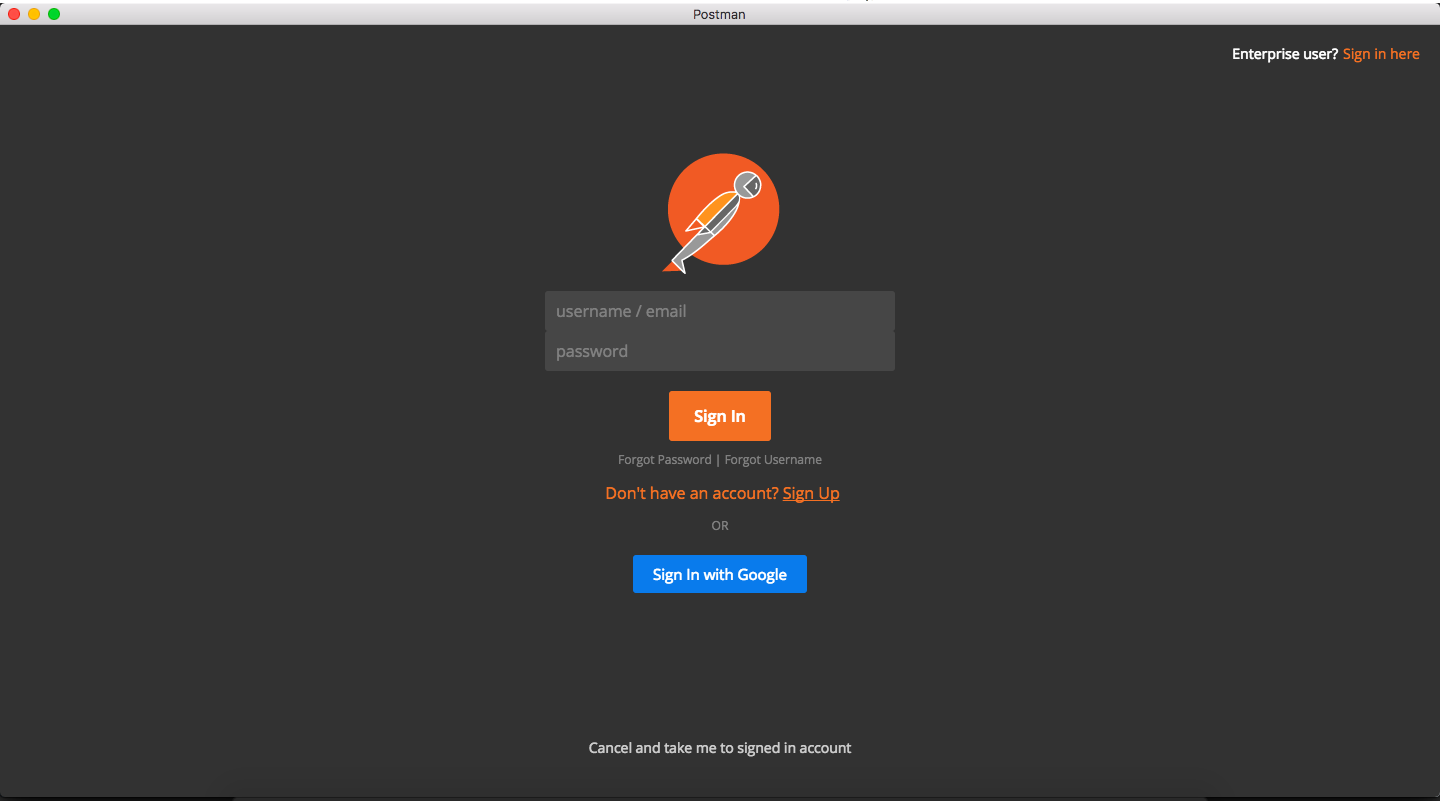The image size is (1440, 801).
Task: Click the red close window button
Action: coord(11,14)
